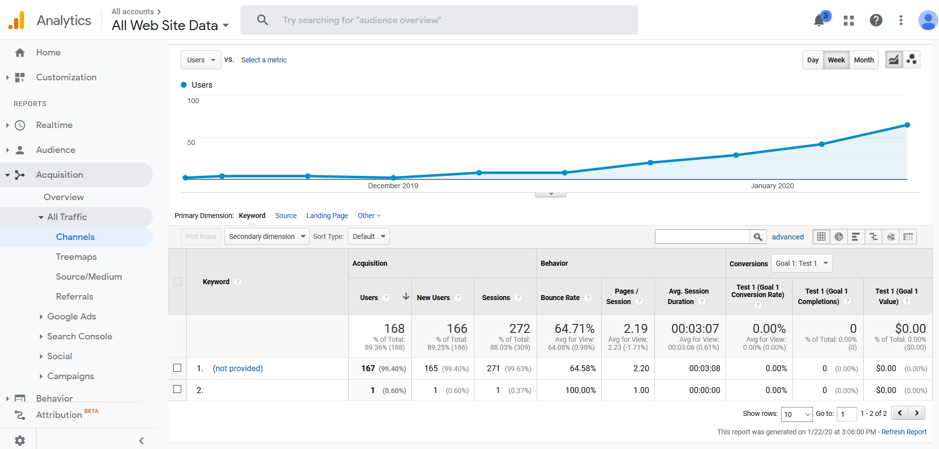Click Select a metric link
Image resolution: width=939 pixels, height=449 pixels.
264,60
